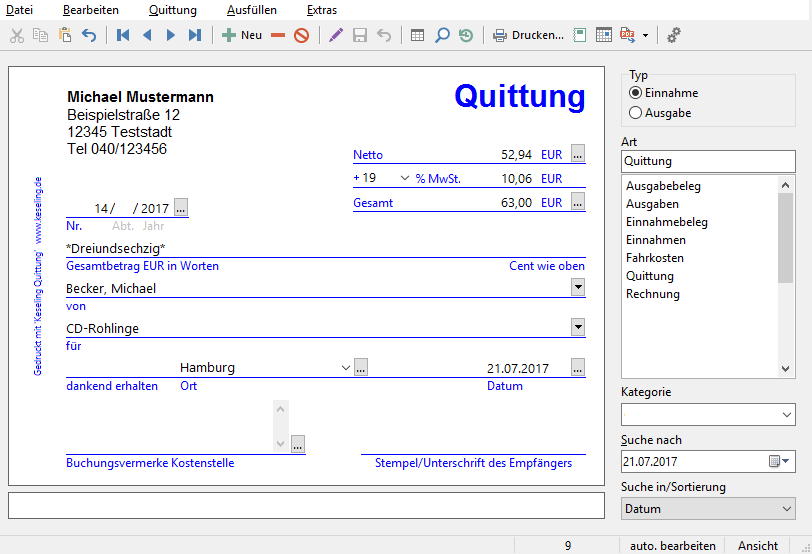Click the PDF export icon
The height and width of the screenshot is (554, 812).
(627, 35)
